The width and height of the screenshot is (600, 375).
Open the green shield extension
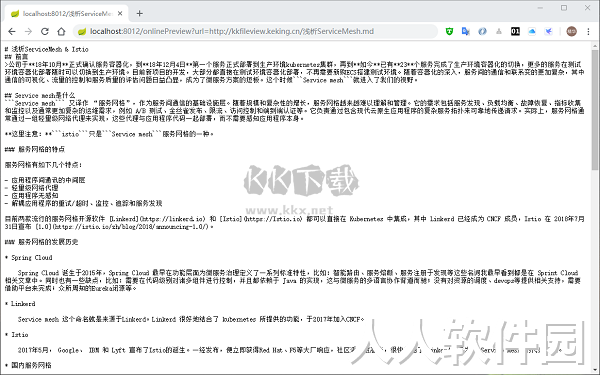450,31
